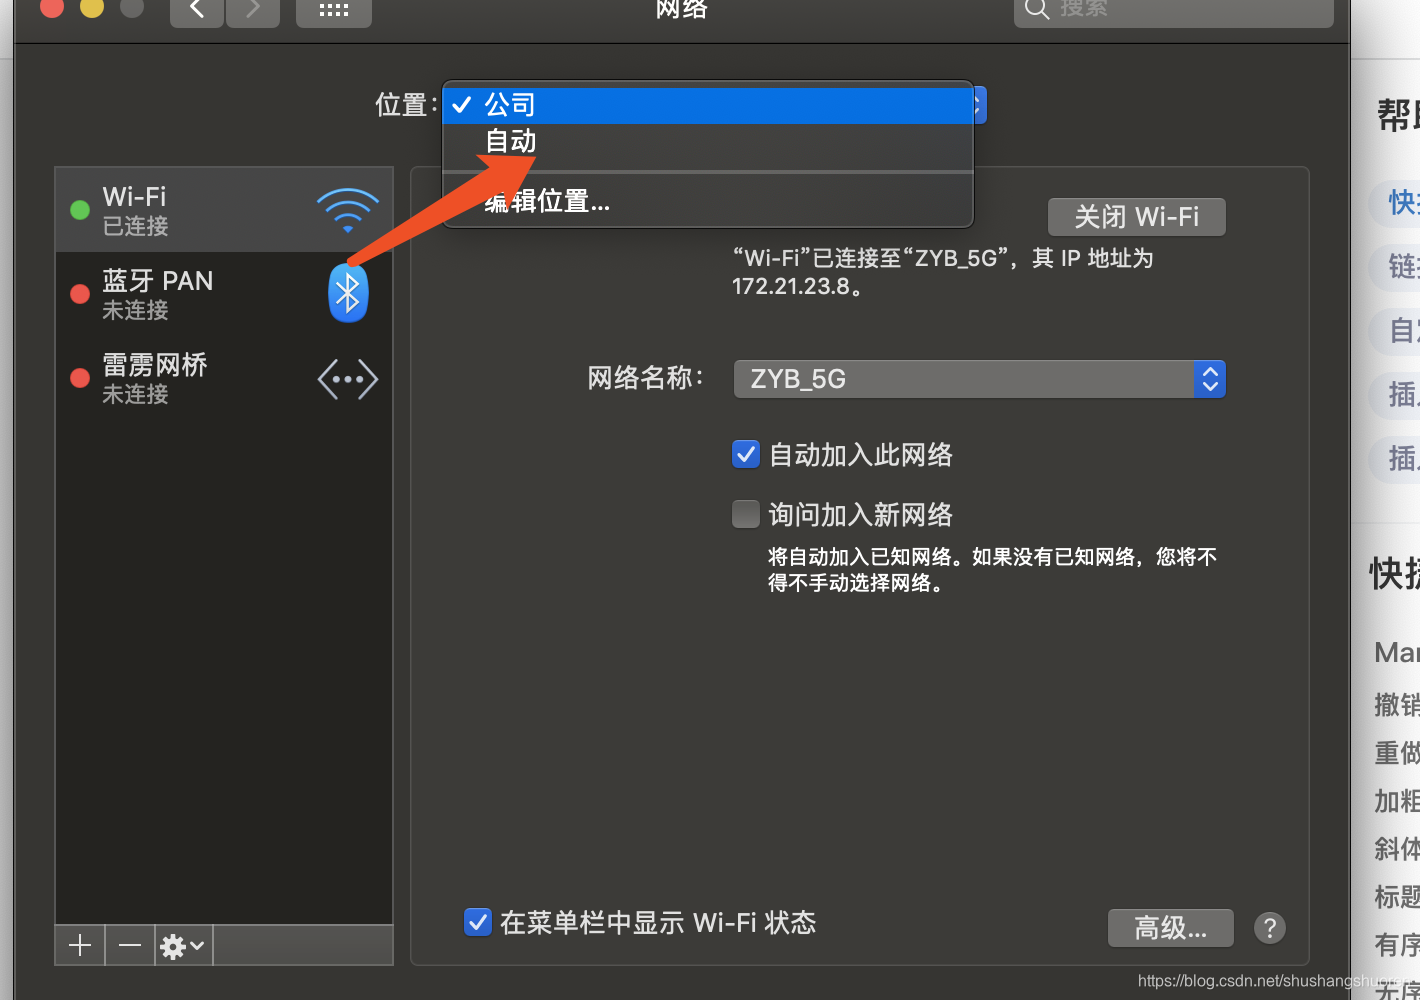The image size is (1420, 1000).
Task: Click the 位置 popup stepper arrows
Action: pyautogui.click(x=979, y=105)
